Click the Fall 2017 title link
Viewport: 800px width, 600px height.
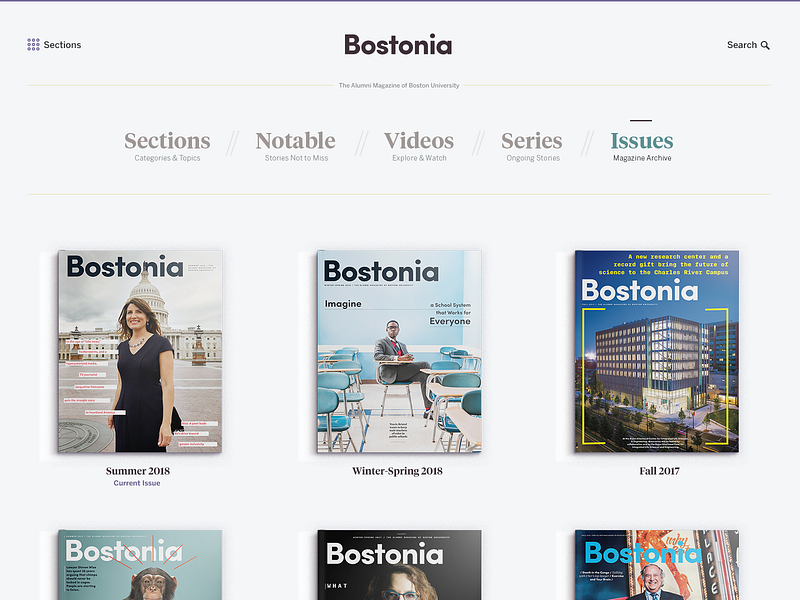click(659, 471)
